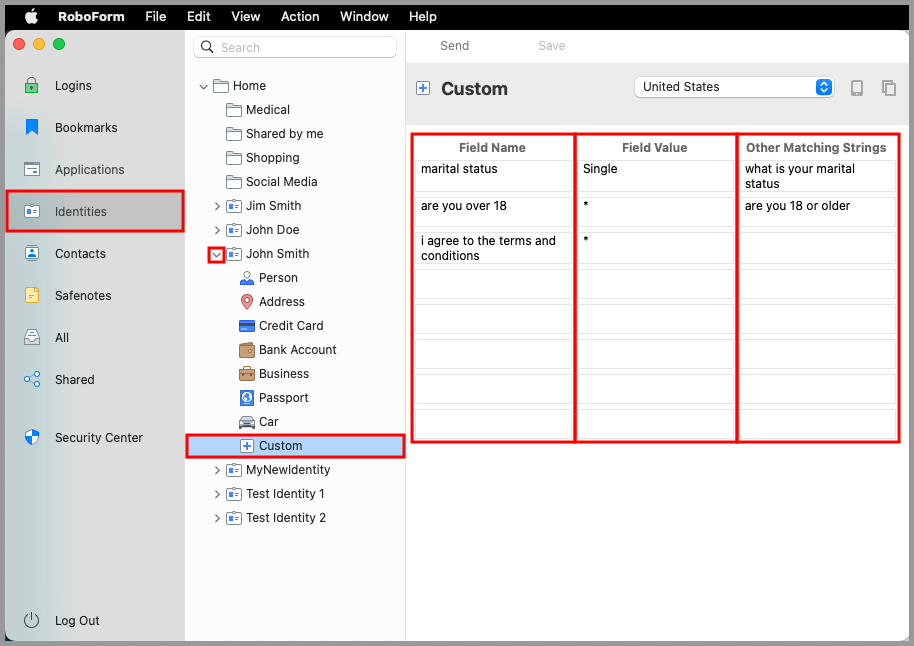Click the mobile device icon in header
This screenshot has height=646, width=914.
click(856, 87)
